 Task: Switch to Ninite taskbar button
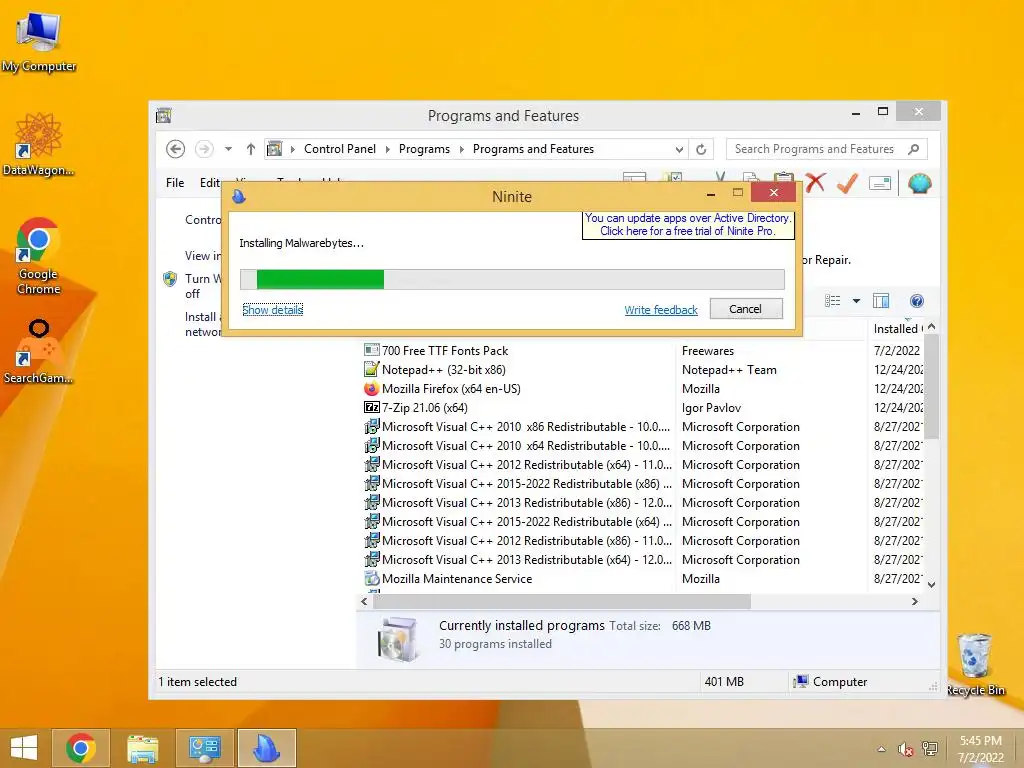click(x=266, y=748)
